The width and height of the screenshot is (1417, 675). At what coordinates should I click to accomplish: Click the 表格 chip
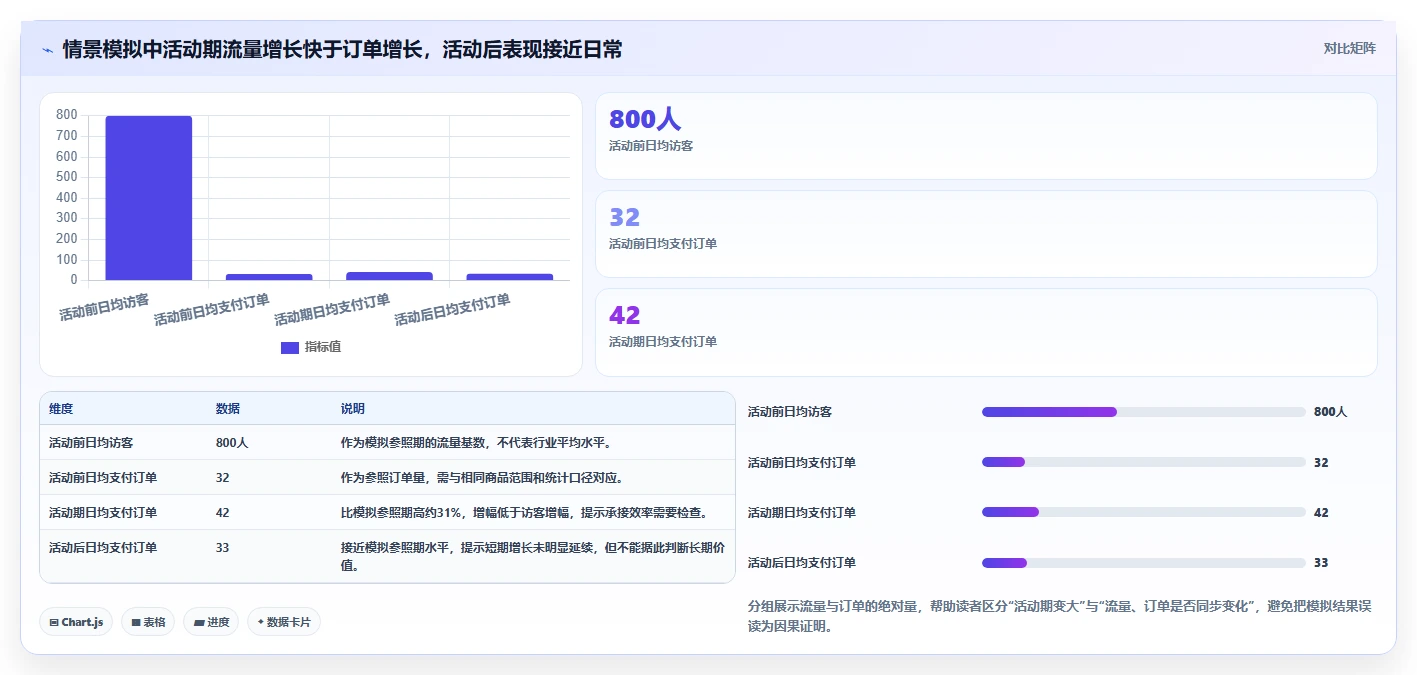coord(148,622)
